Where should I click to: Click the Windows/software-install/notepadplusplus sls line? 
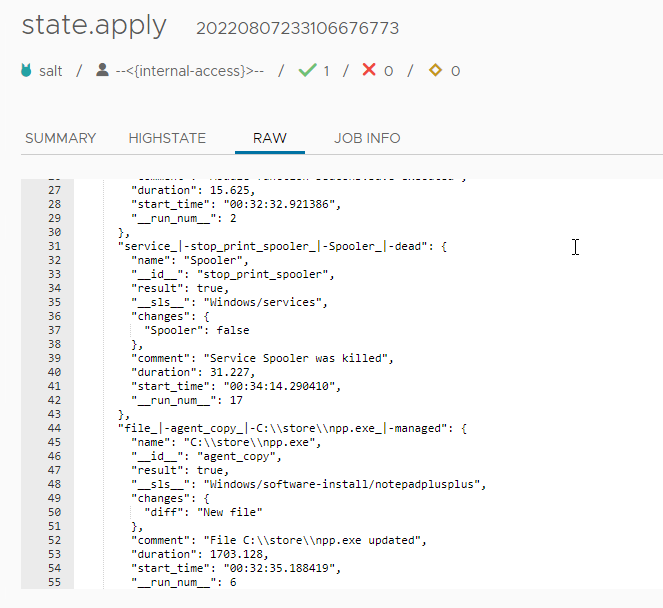309,484
